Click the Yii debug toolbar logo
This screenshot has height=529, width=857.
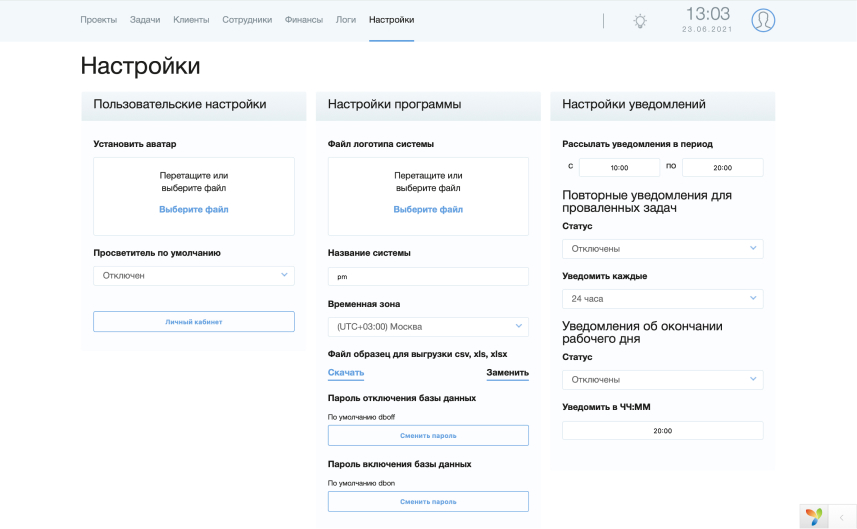pos(813,516)
